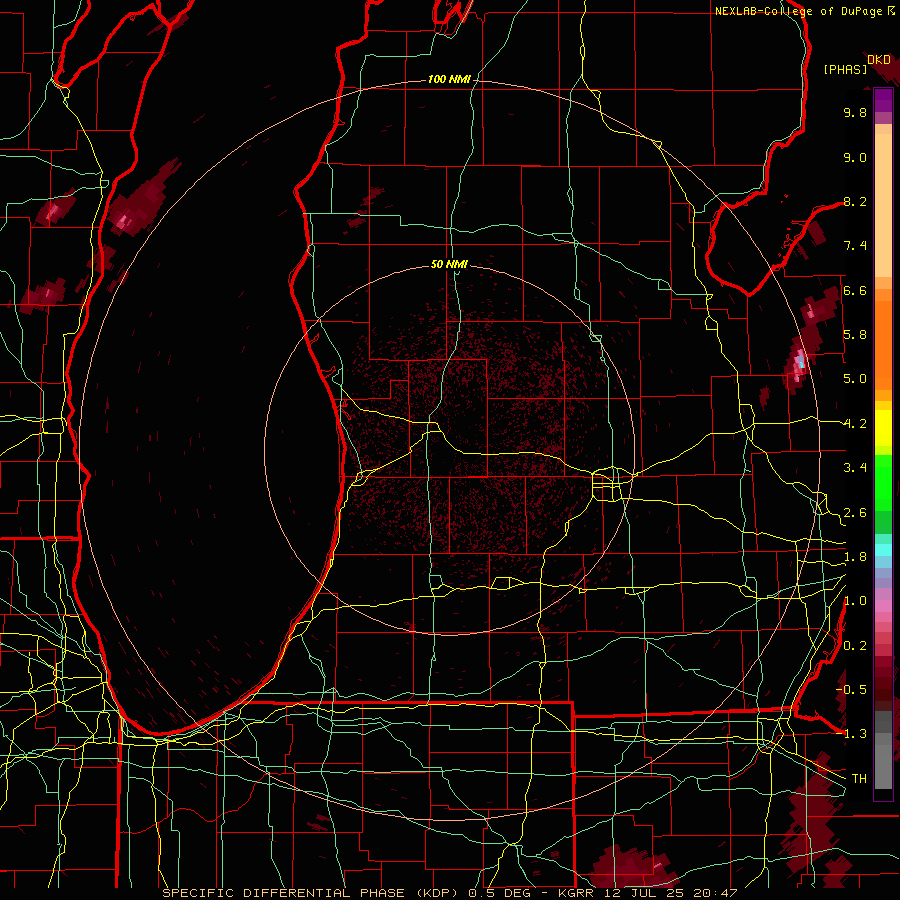Viewport: 900px width, 900px height.
Task: Click the 50 NMI range ring label
Action: click(x=449, y=264)
